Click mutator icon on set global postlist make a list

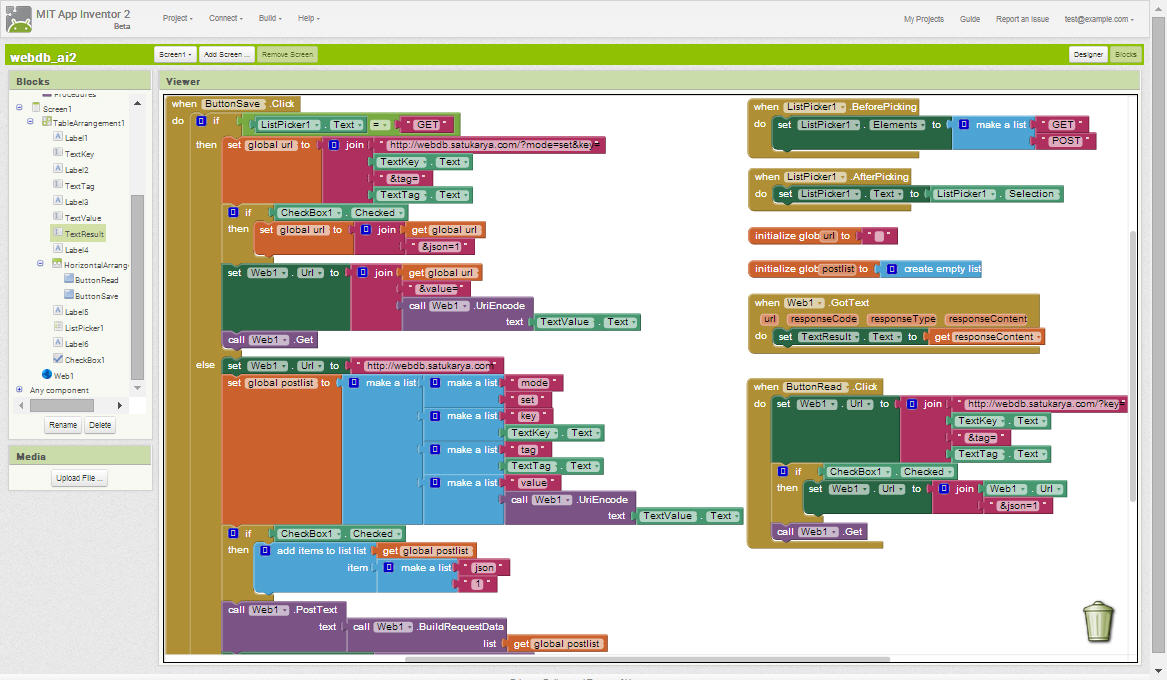354,382
